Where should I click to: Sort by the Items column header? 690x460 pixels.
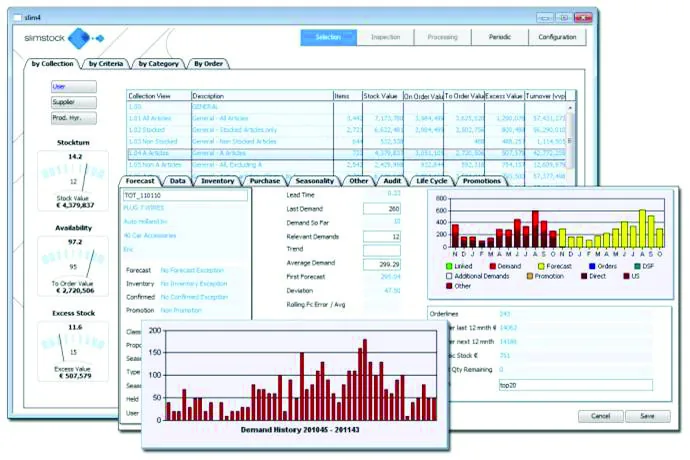(x=348, y=96)
